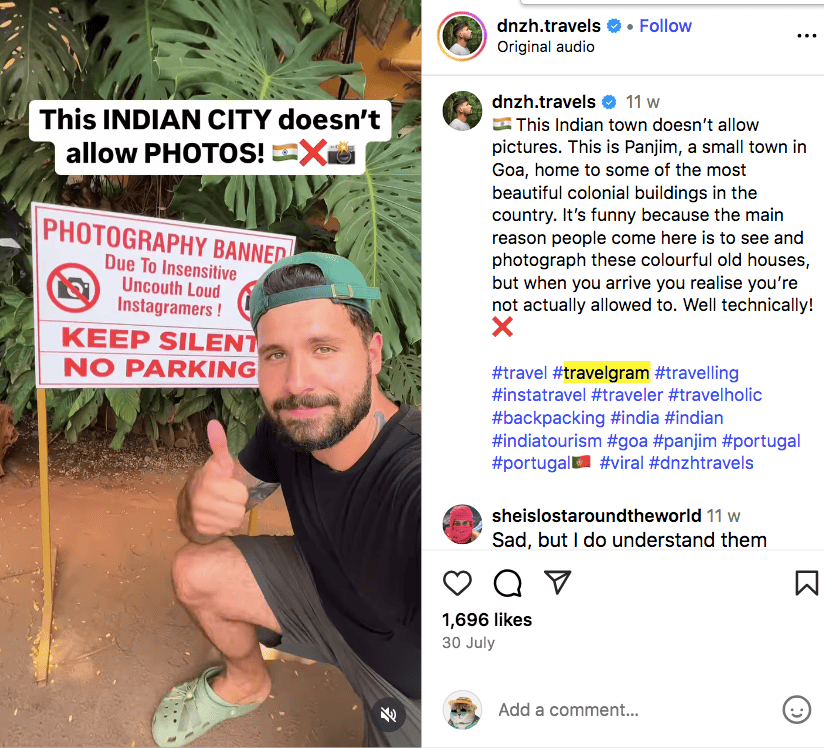Save the post using the bookmark icon

[806, 583]
